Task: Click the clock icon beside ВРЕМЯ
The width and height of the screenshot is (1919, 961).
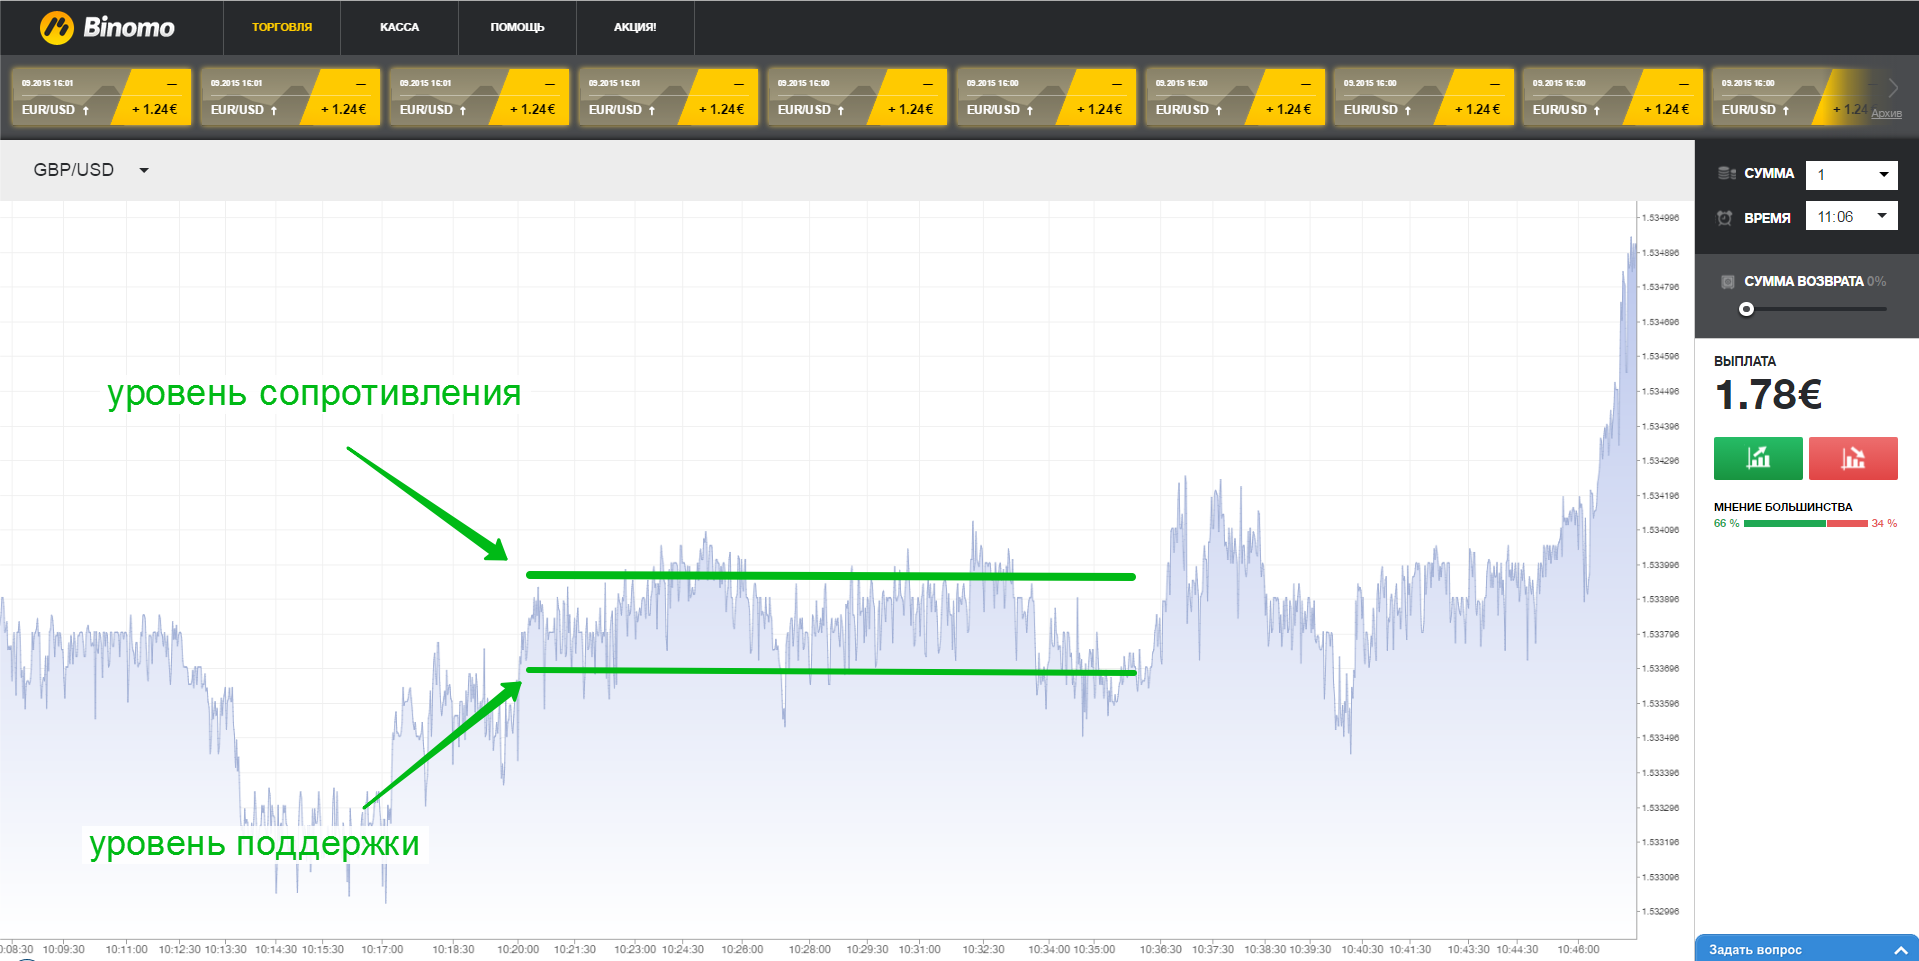Action: click(x=1725, y=217)
